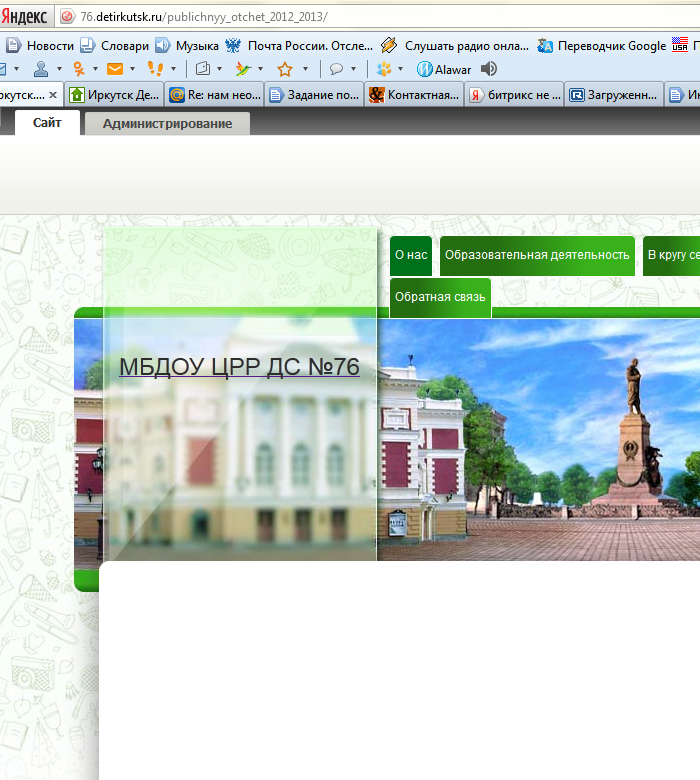Click the speech bubble chat icon
This screenshot has width=700, height=780.
coord(337,69)
